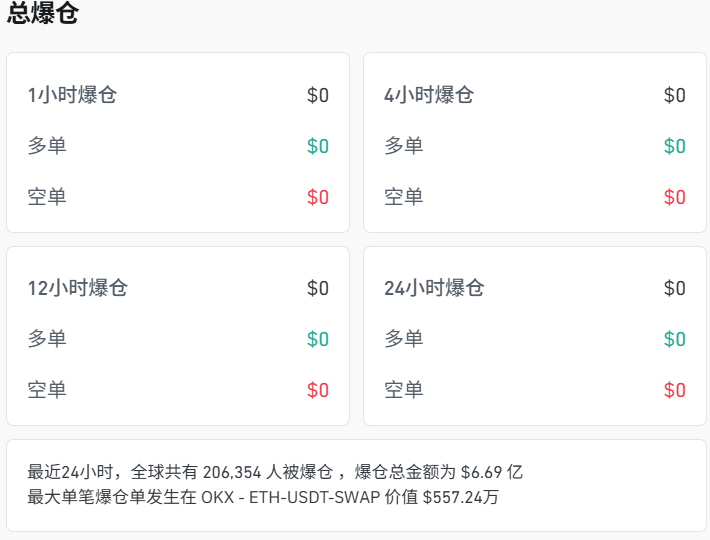Image resolution: width=710 pixels, height=540 pixels.
Task: Click the 多单 label in 4小时爆仓 card
Action: (404, 146)
